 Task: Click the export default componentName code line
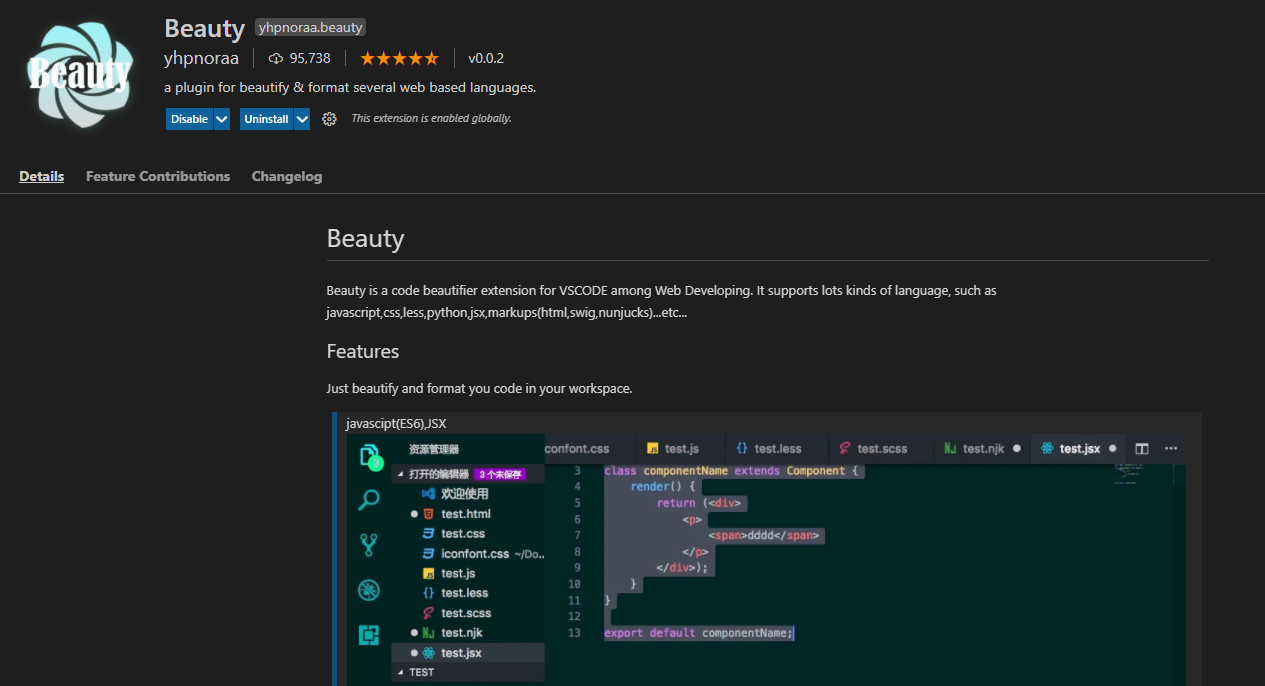point(699,633)
